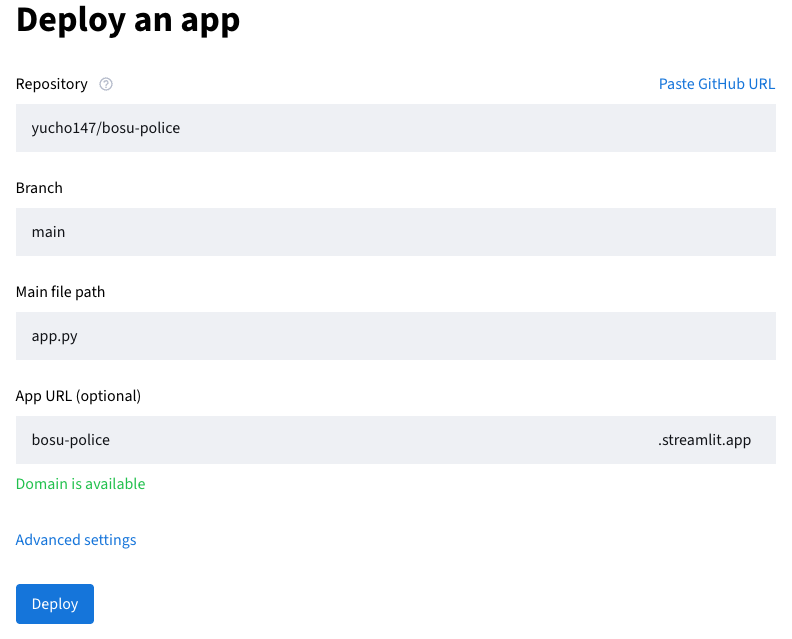Click the main branch value text
Screen dimensions: 792x639
point(48,232)
